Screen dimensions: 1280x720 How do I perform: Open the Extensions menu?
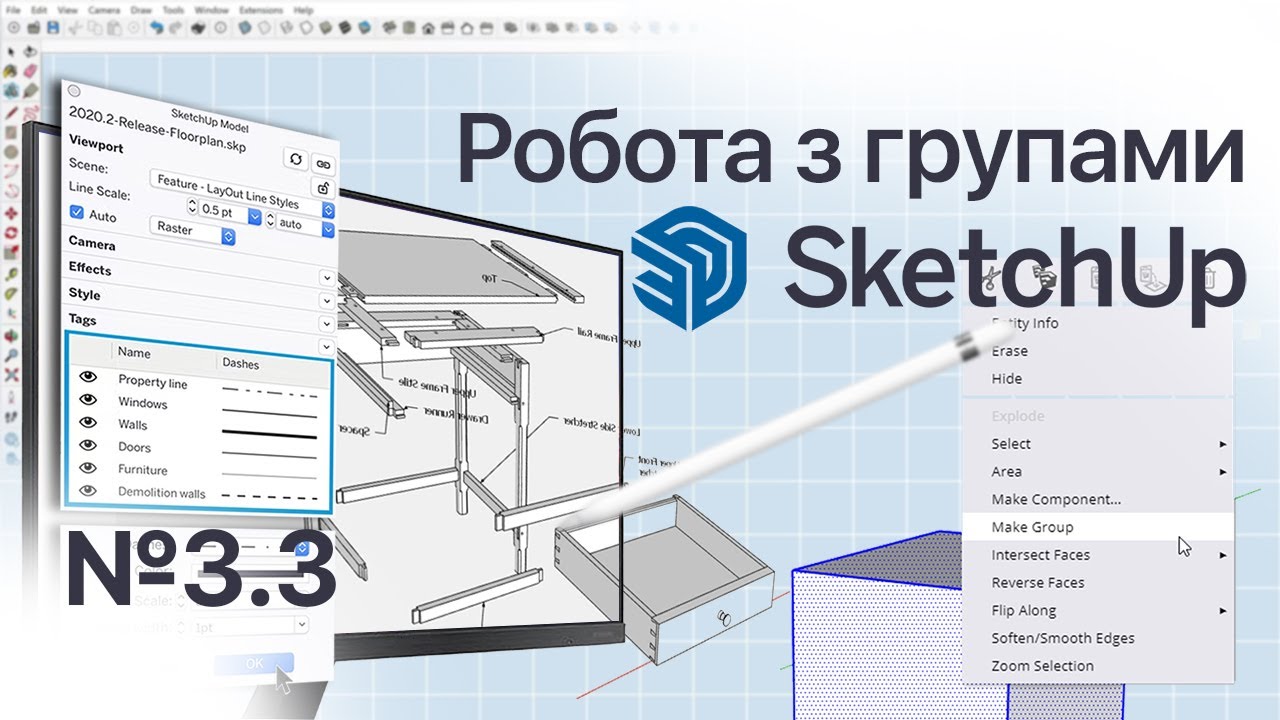point(261,10)
